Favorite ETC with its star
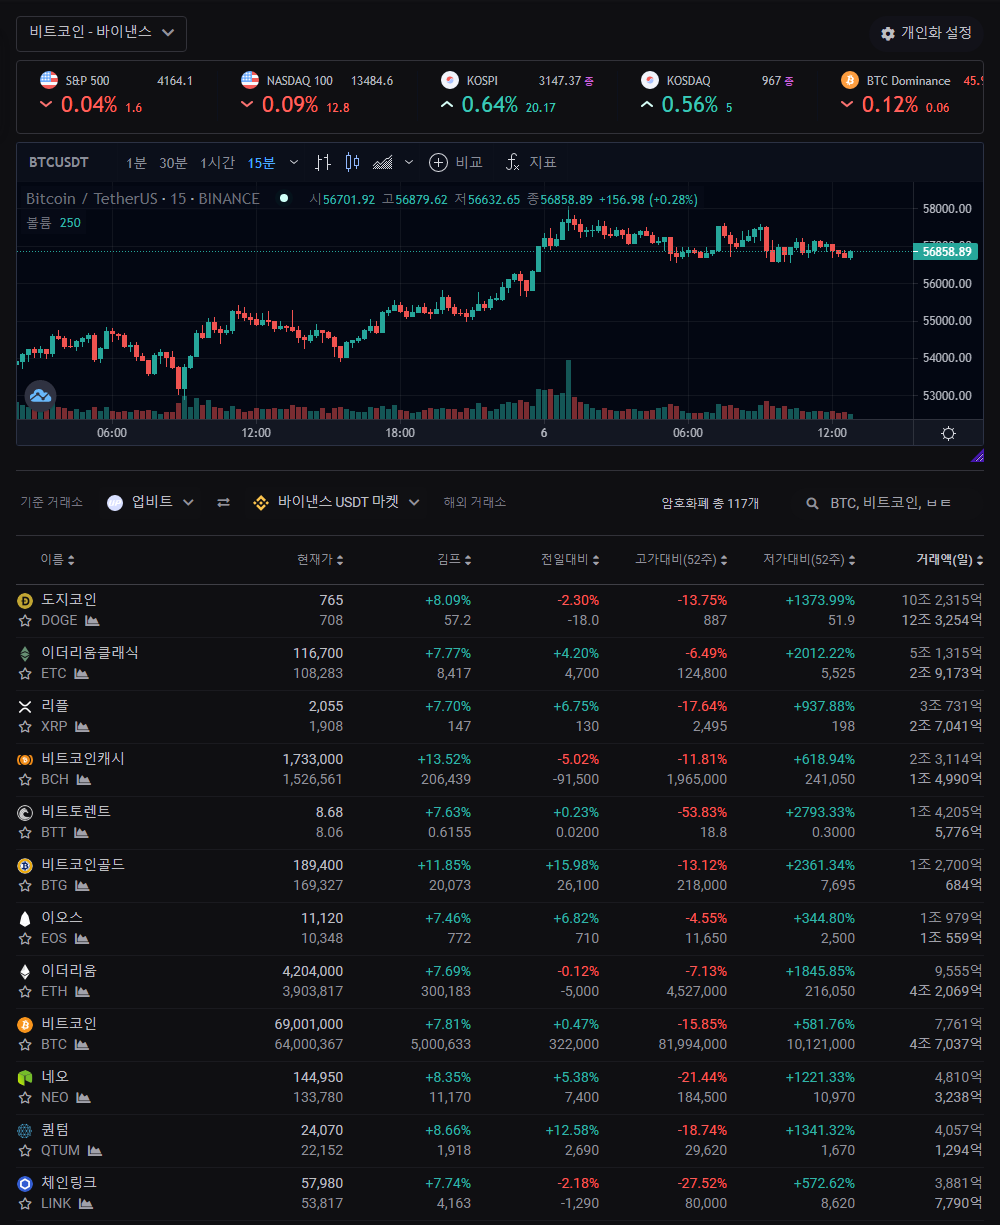The width and height of the screenshot is (1000, 1225). tap(25, 673)
